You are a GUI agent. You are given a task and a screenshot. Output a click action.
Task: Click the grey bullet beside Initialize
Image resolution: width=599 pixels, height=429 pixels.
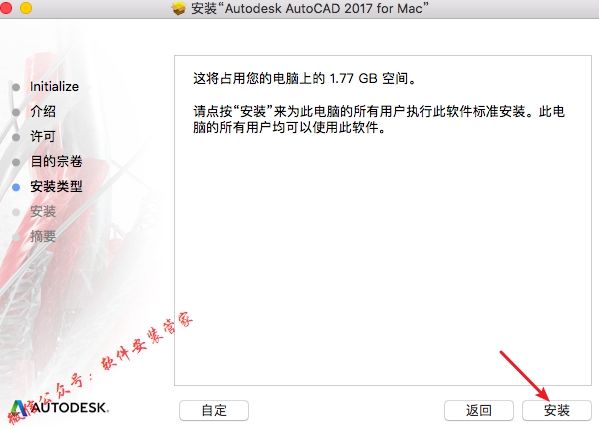(x=16, y=87)
